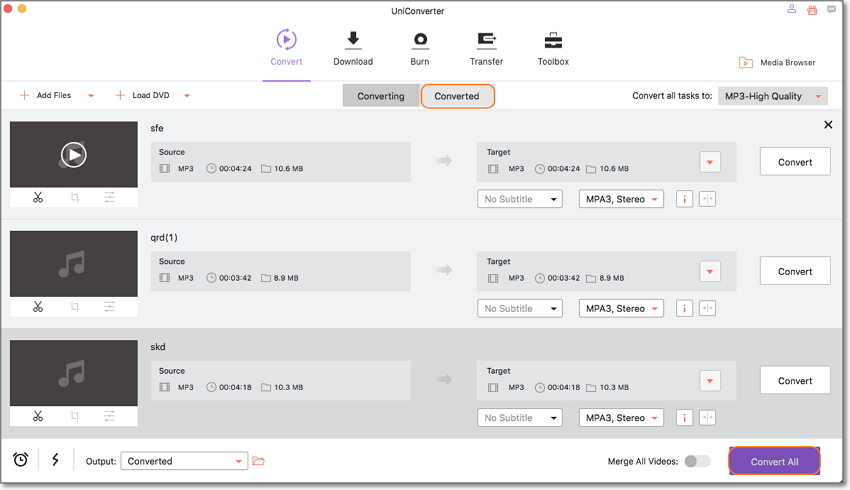Click the split icon for qrd(1)
Viewport: 850px width, 490px height.
[707, 308]
